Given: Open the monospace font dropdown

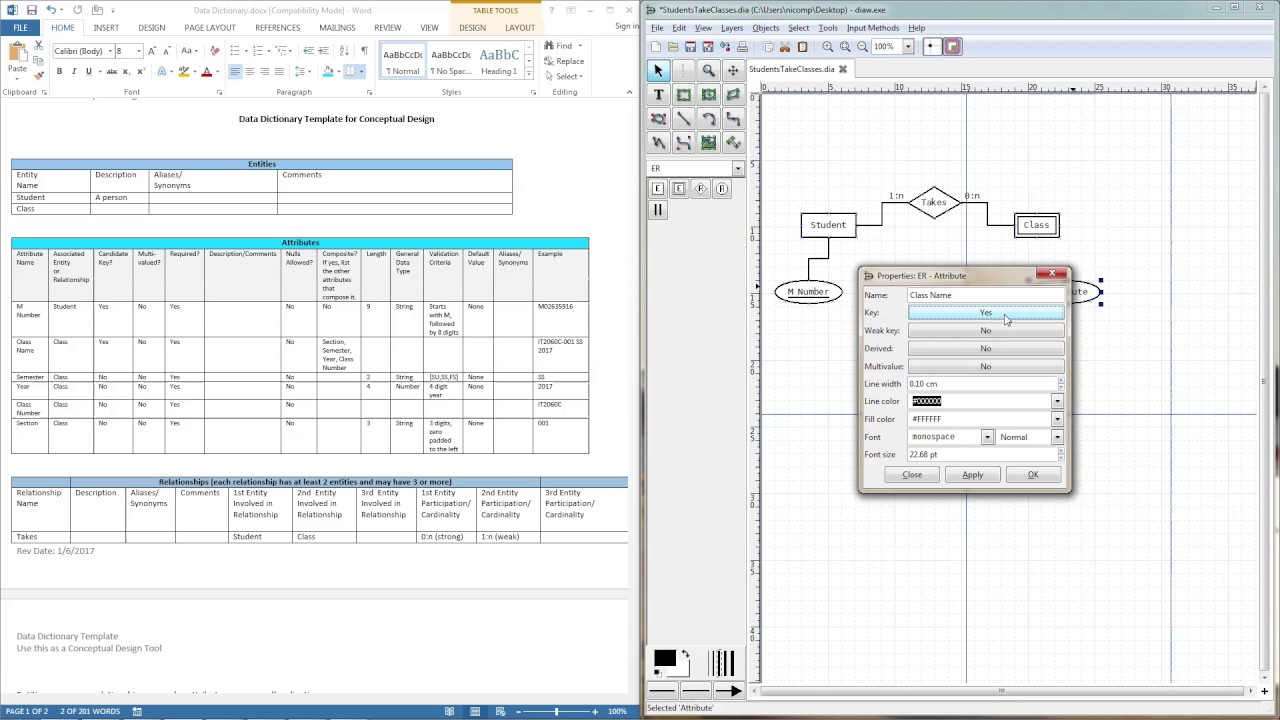Looking at the screenshot, I should 987,437.
